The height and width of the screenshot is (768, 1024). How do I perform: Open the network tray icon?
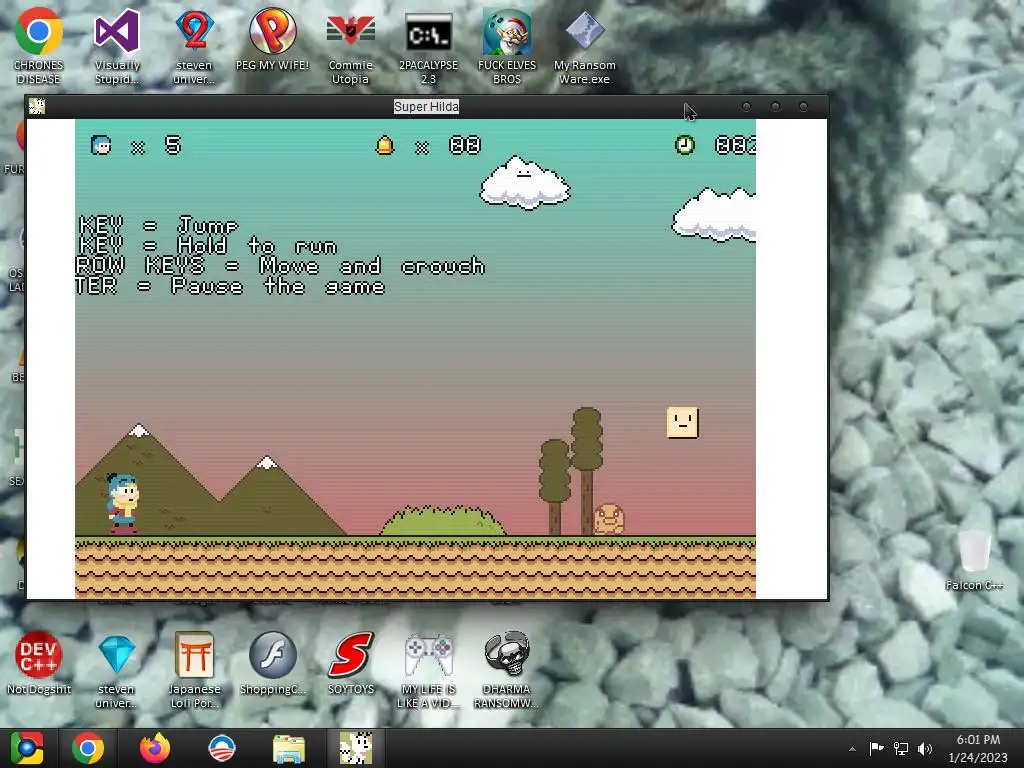(901, 748)
